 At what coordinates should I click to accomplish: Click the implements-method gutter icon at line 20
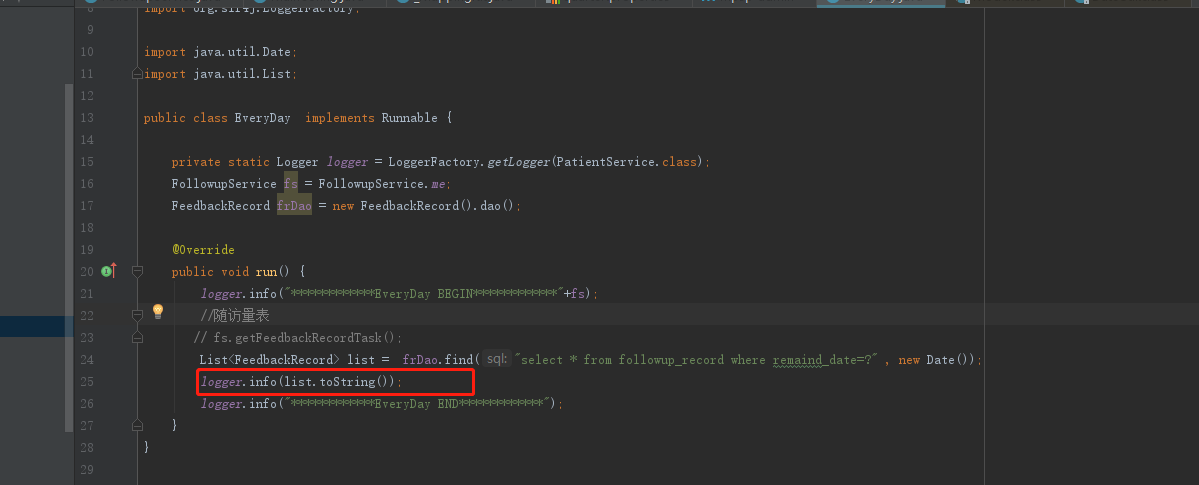tap(108, 271)
